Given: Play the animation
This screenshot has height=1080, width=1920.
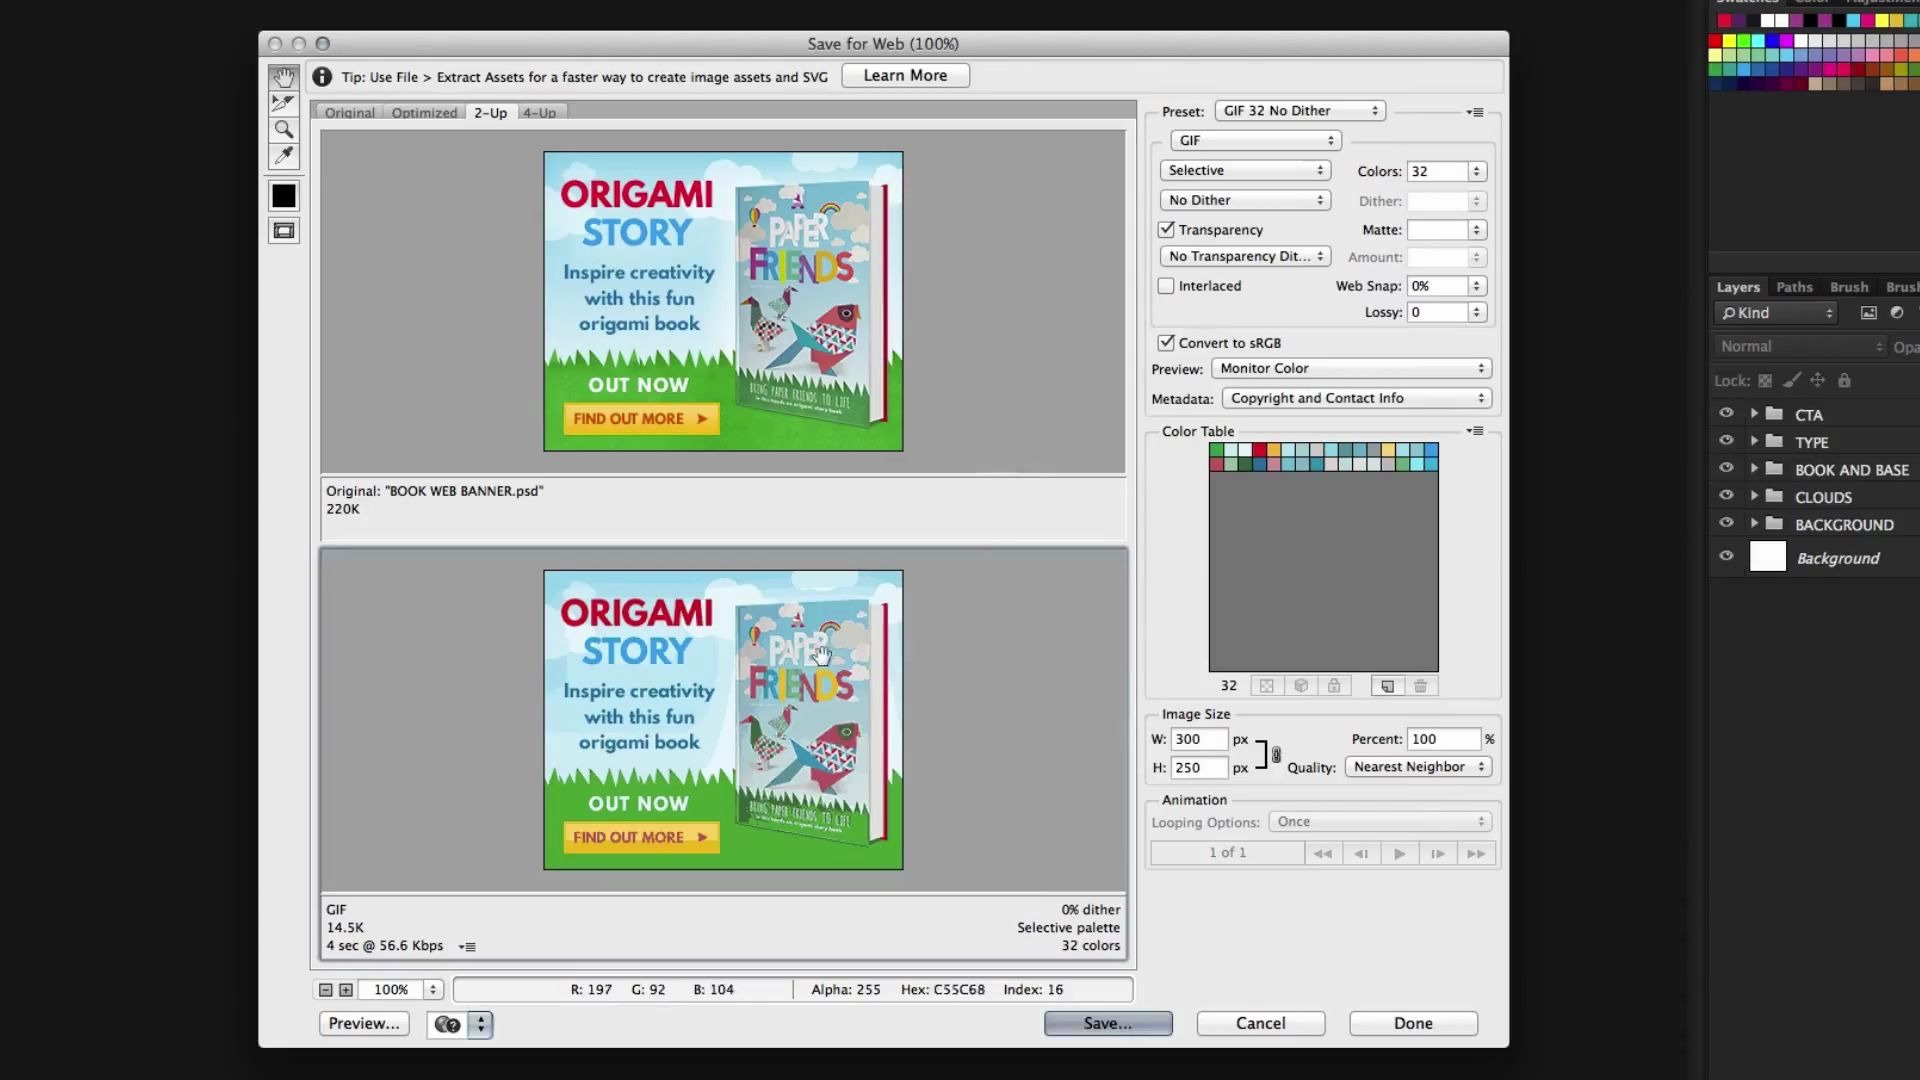Looking at the screenshot, I should pyautogui.click(x=1399, y=853).
